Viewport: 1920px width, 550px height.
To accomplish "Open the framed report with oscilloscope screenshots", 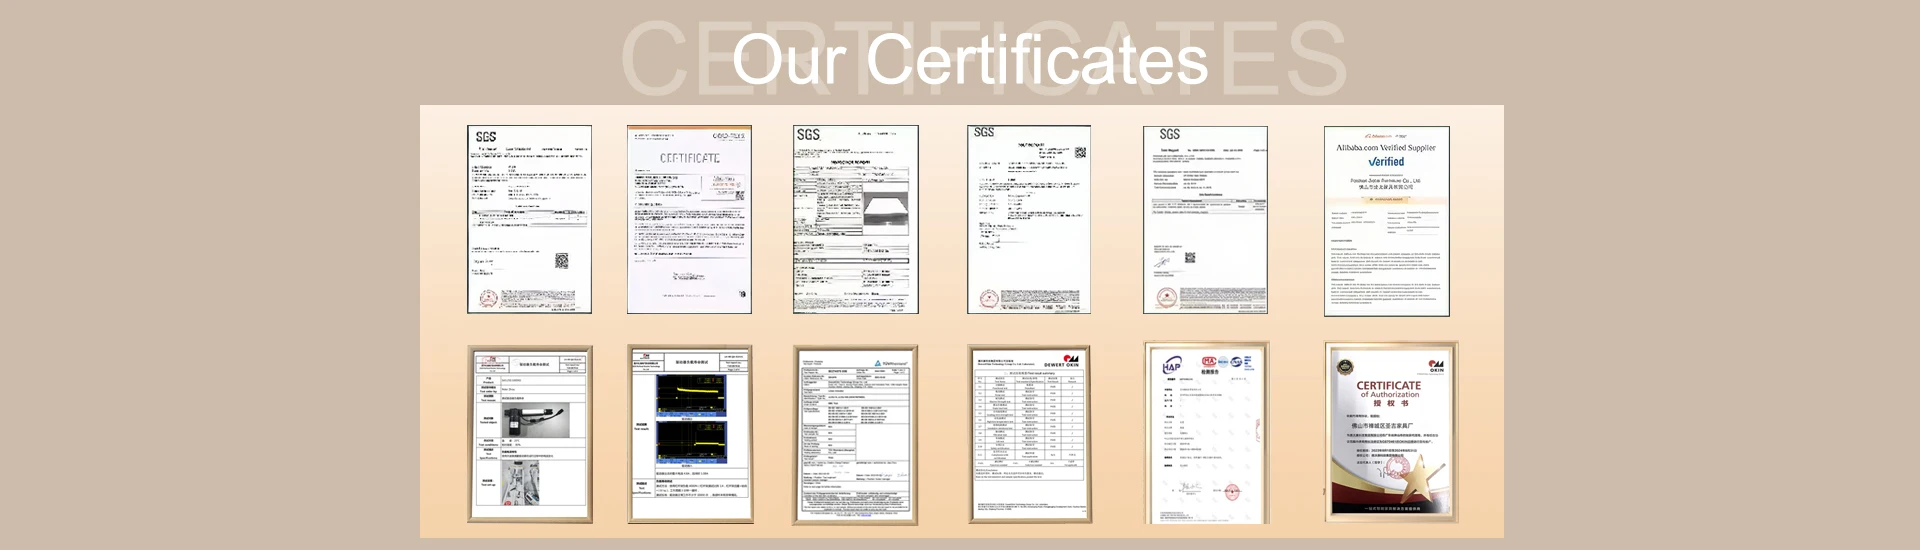I will tap(690, 435).
